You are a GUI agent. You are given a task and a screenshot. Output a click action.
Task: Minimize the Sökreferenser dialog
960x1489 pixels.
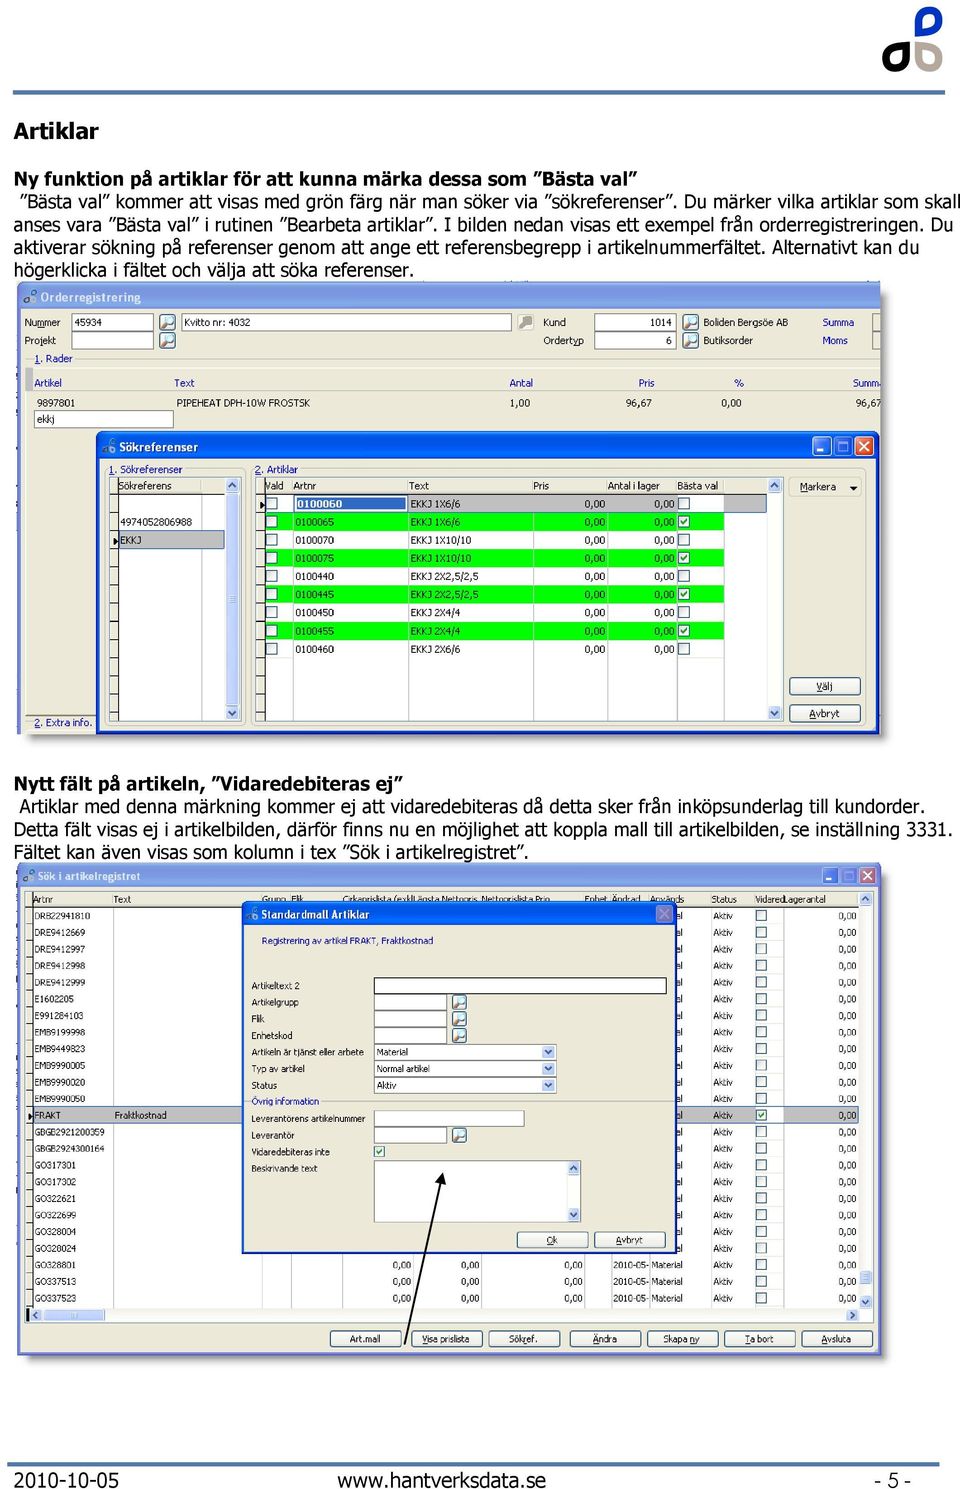coord(822,446)
